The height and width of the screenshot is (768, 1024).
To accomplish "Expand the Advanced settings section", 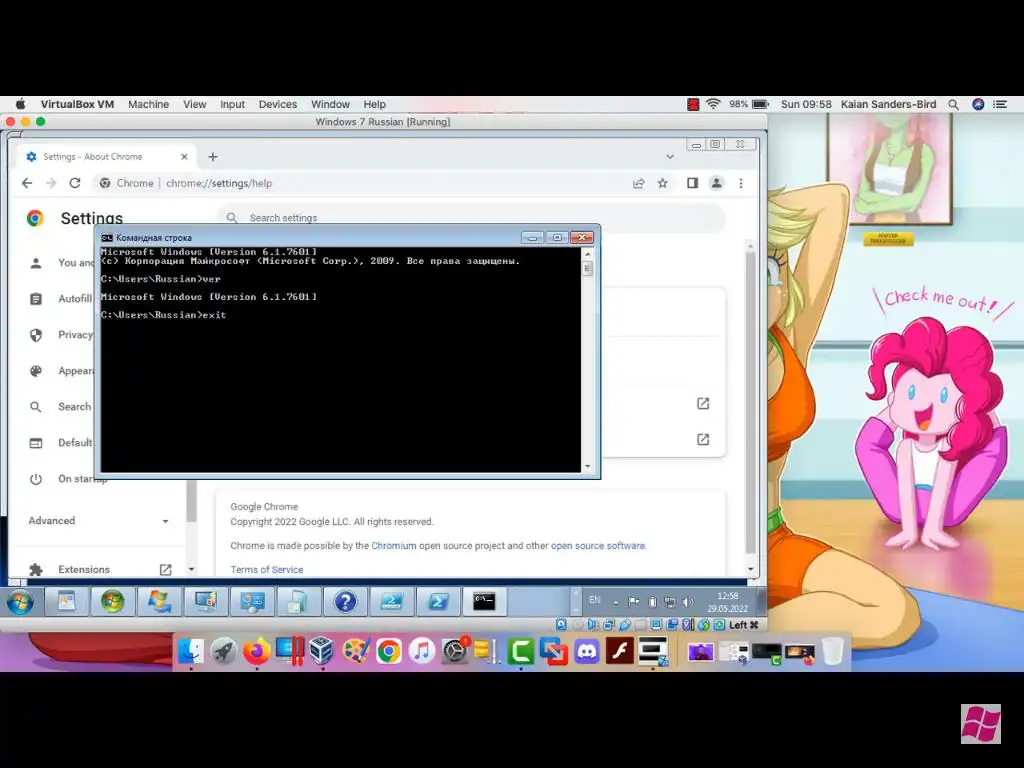I will click(x=99, y=520).
